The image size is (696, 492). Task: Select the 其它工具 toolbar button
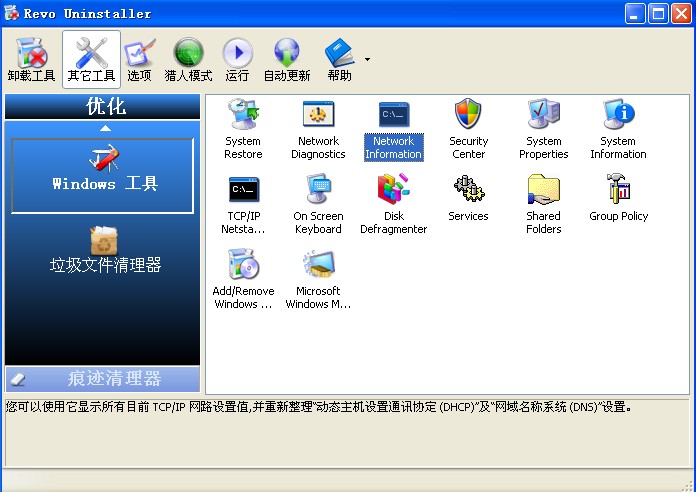(91, 60)
